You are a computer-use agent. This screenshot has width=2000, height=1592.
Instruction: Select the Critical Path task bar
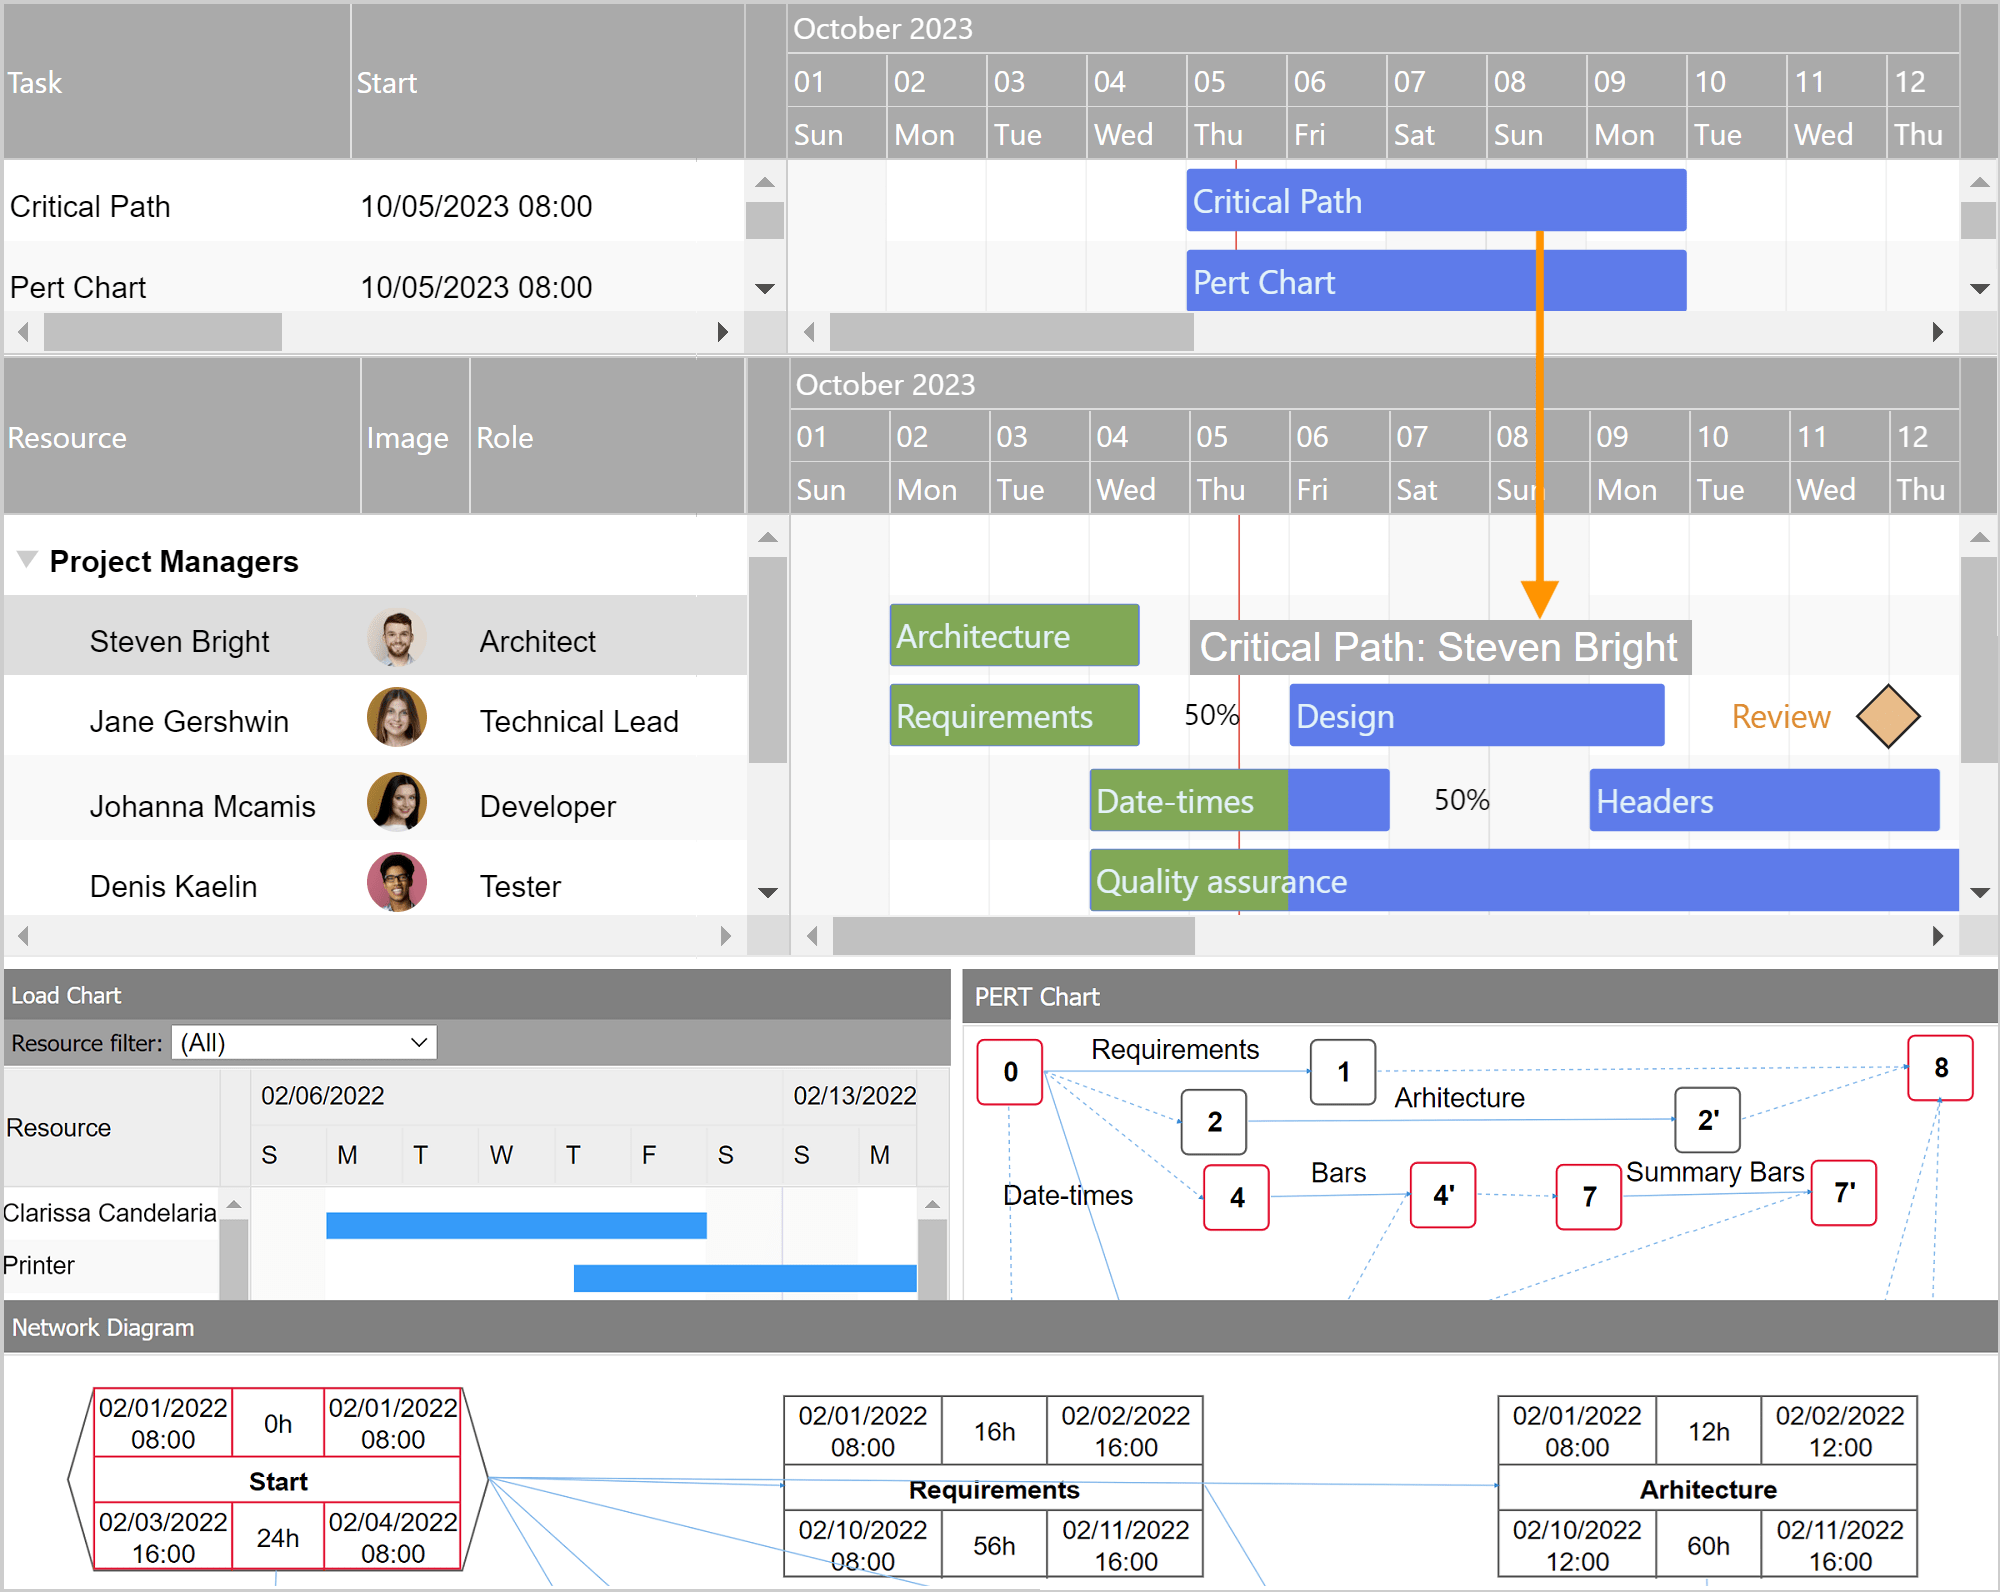[1435, 200]
